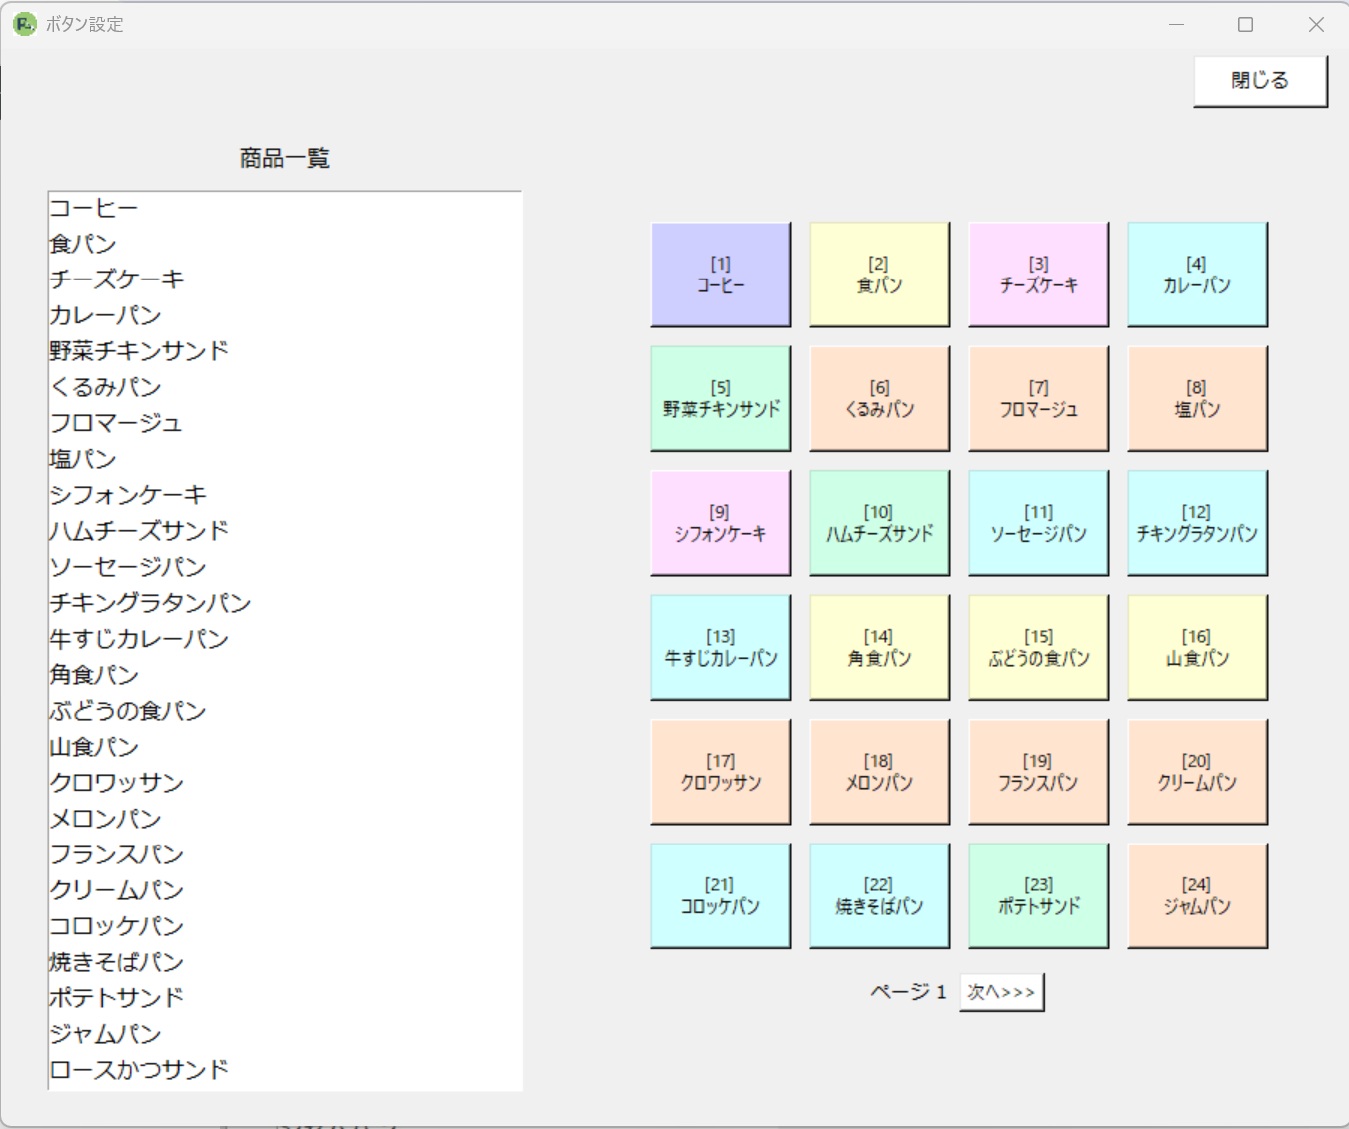Click the [3] チーズケーキ button
Screen dimensions: 1349x1129
tap(1038, 274)
